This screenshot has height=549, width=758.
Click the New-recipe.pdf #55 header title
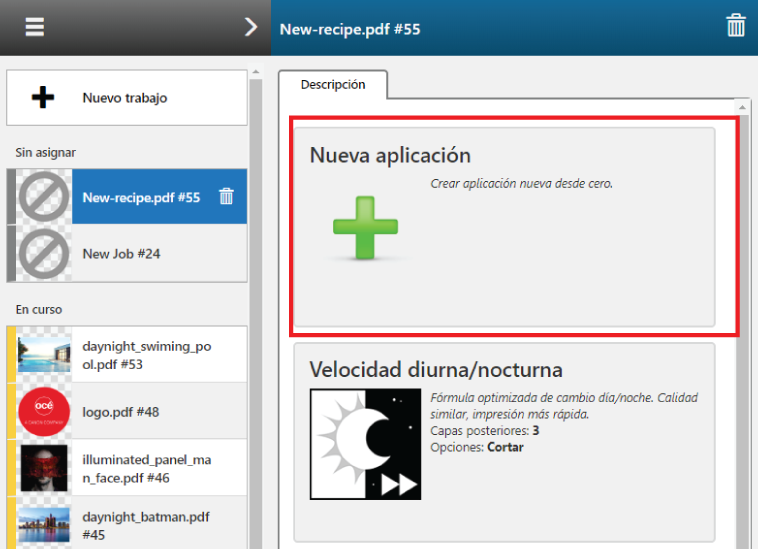click(350, 29)
